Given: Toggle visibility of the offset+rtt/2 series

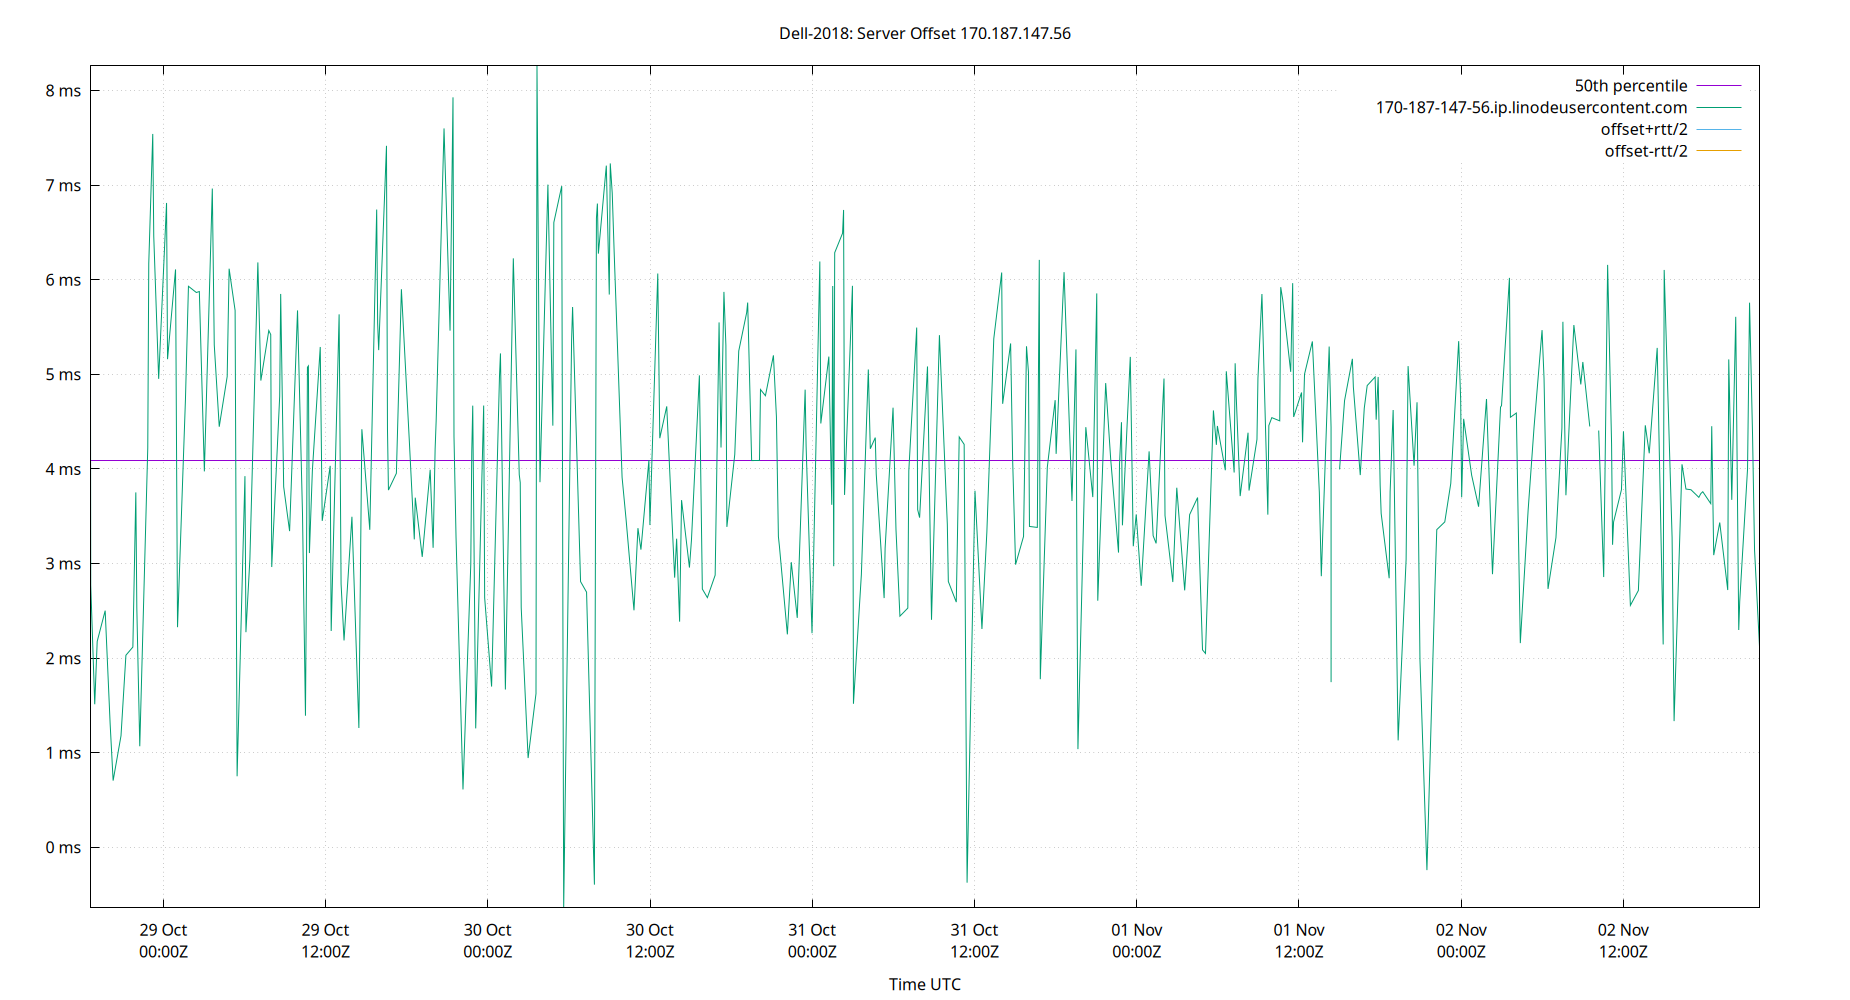Looking at the screenshot, I should coord(1643,128).
